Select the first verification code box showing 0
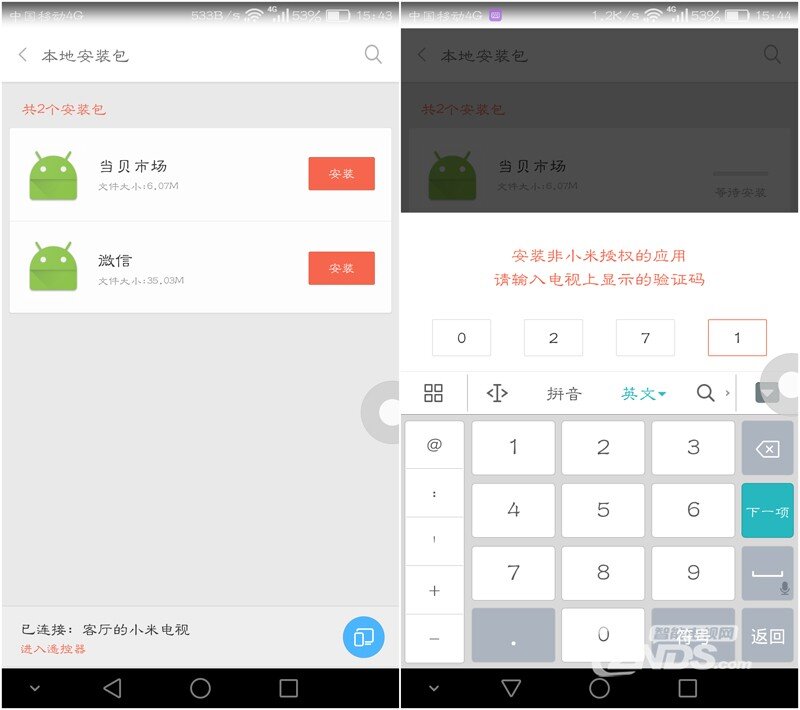 [x=461, y=338]
